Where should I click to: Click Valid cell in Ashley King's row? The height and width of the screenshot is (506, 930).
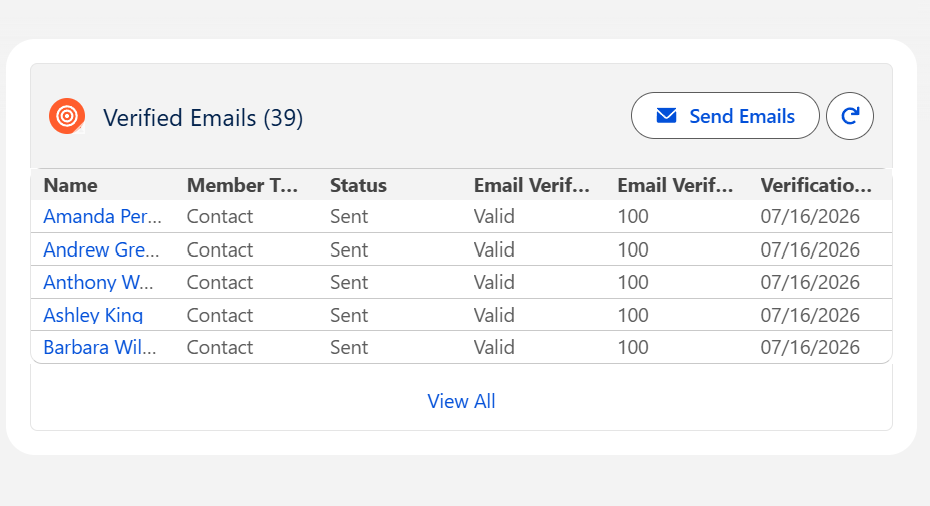tap(494, 315)
